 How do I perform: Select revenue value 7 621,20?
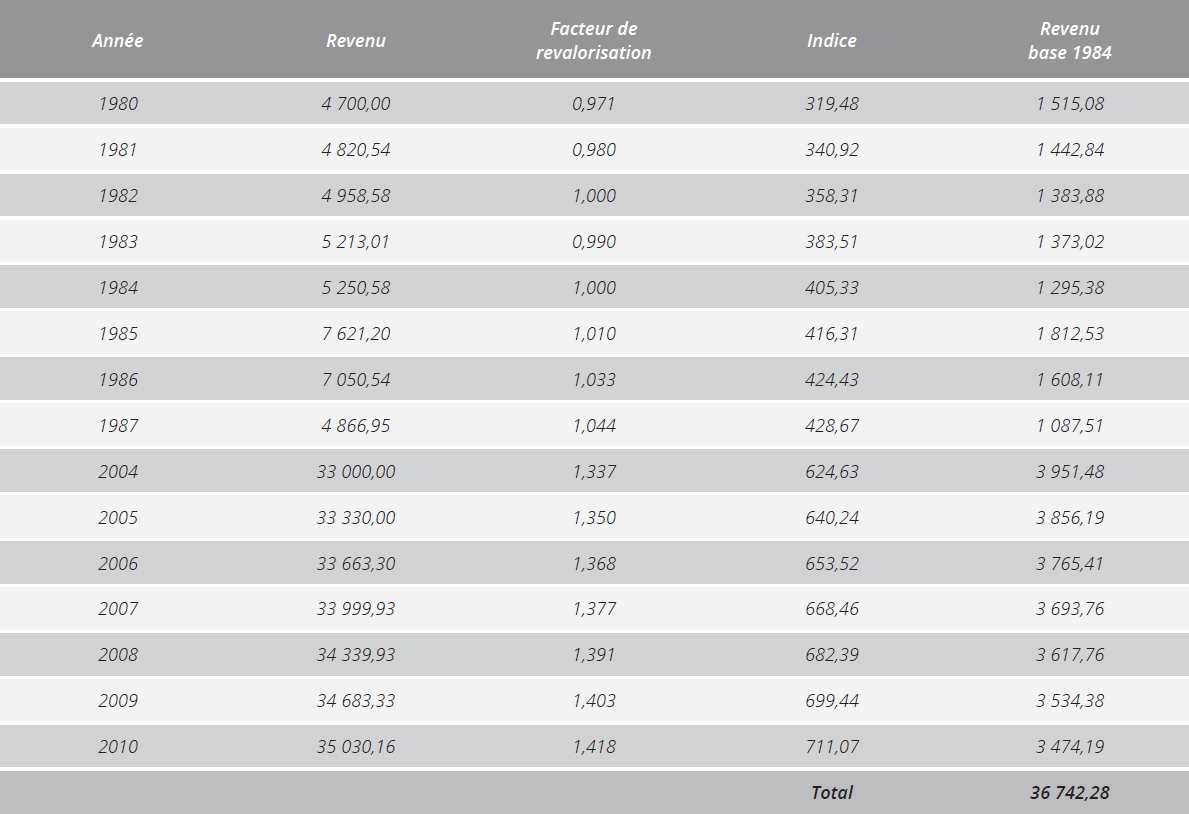point(356,334)
